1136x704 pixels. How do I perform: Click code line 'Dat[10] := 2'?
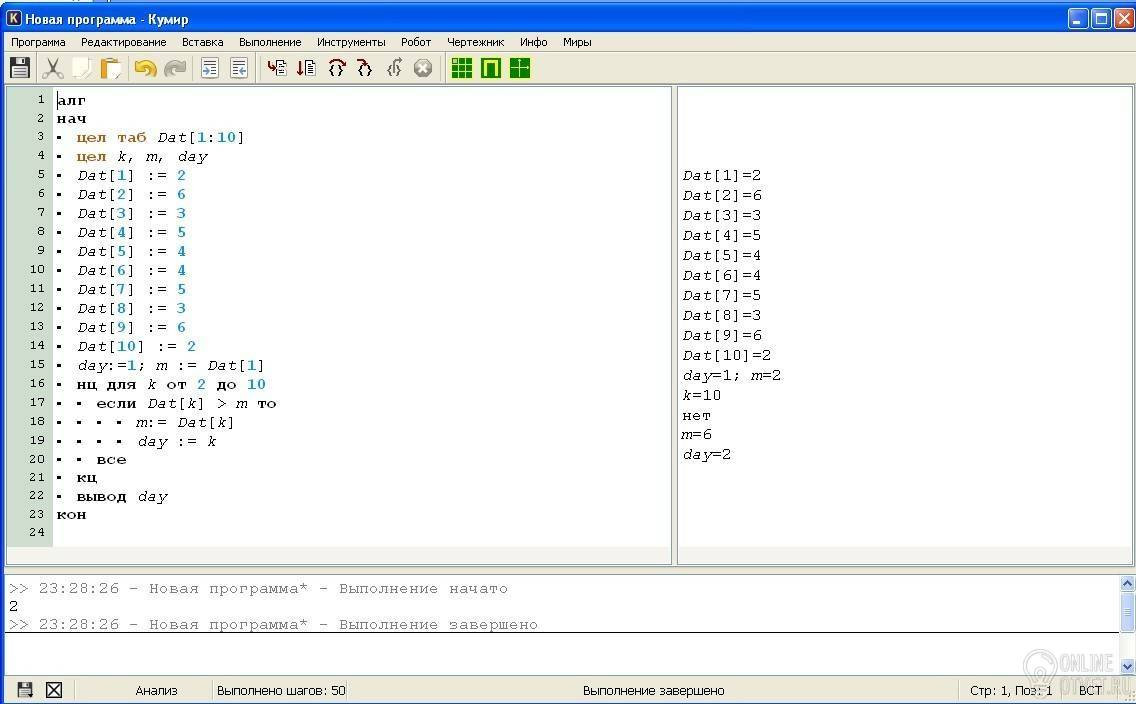(x=137, y=346)
